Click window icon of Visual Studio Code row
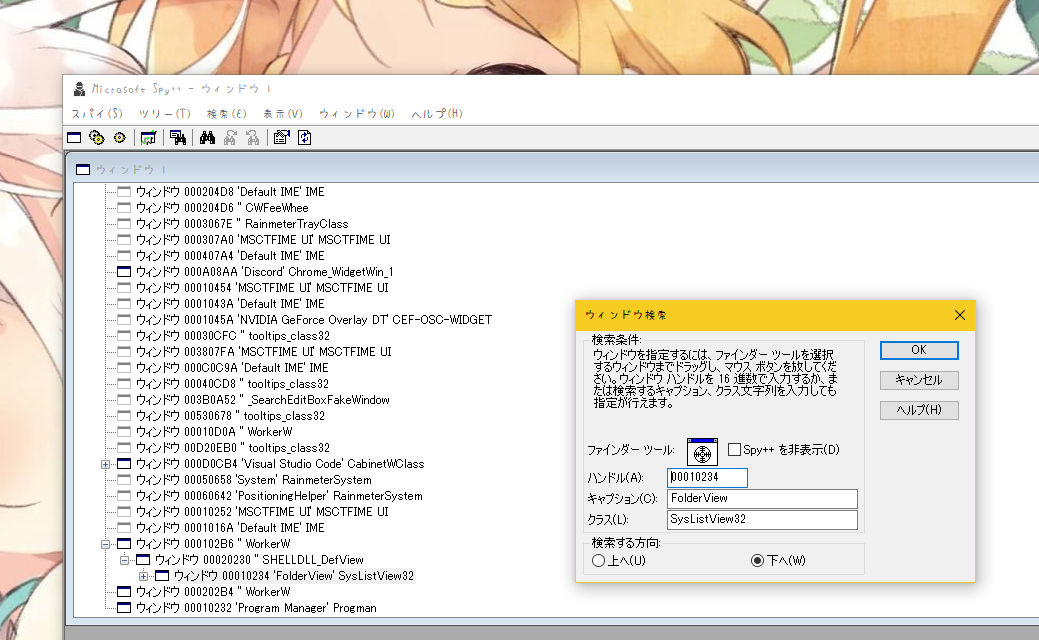Screen dimensions: 1039x640 124,464
